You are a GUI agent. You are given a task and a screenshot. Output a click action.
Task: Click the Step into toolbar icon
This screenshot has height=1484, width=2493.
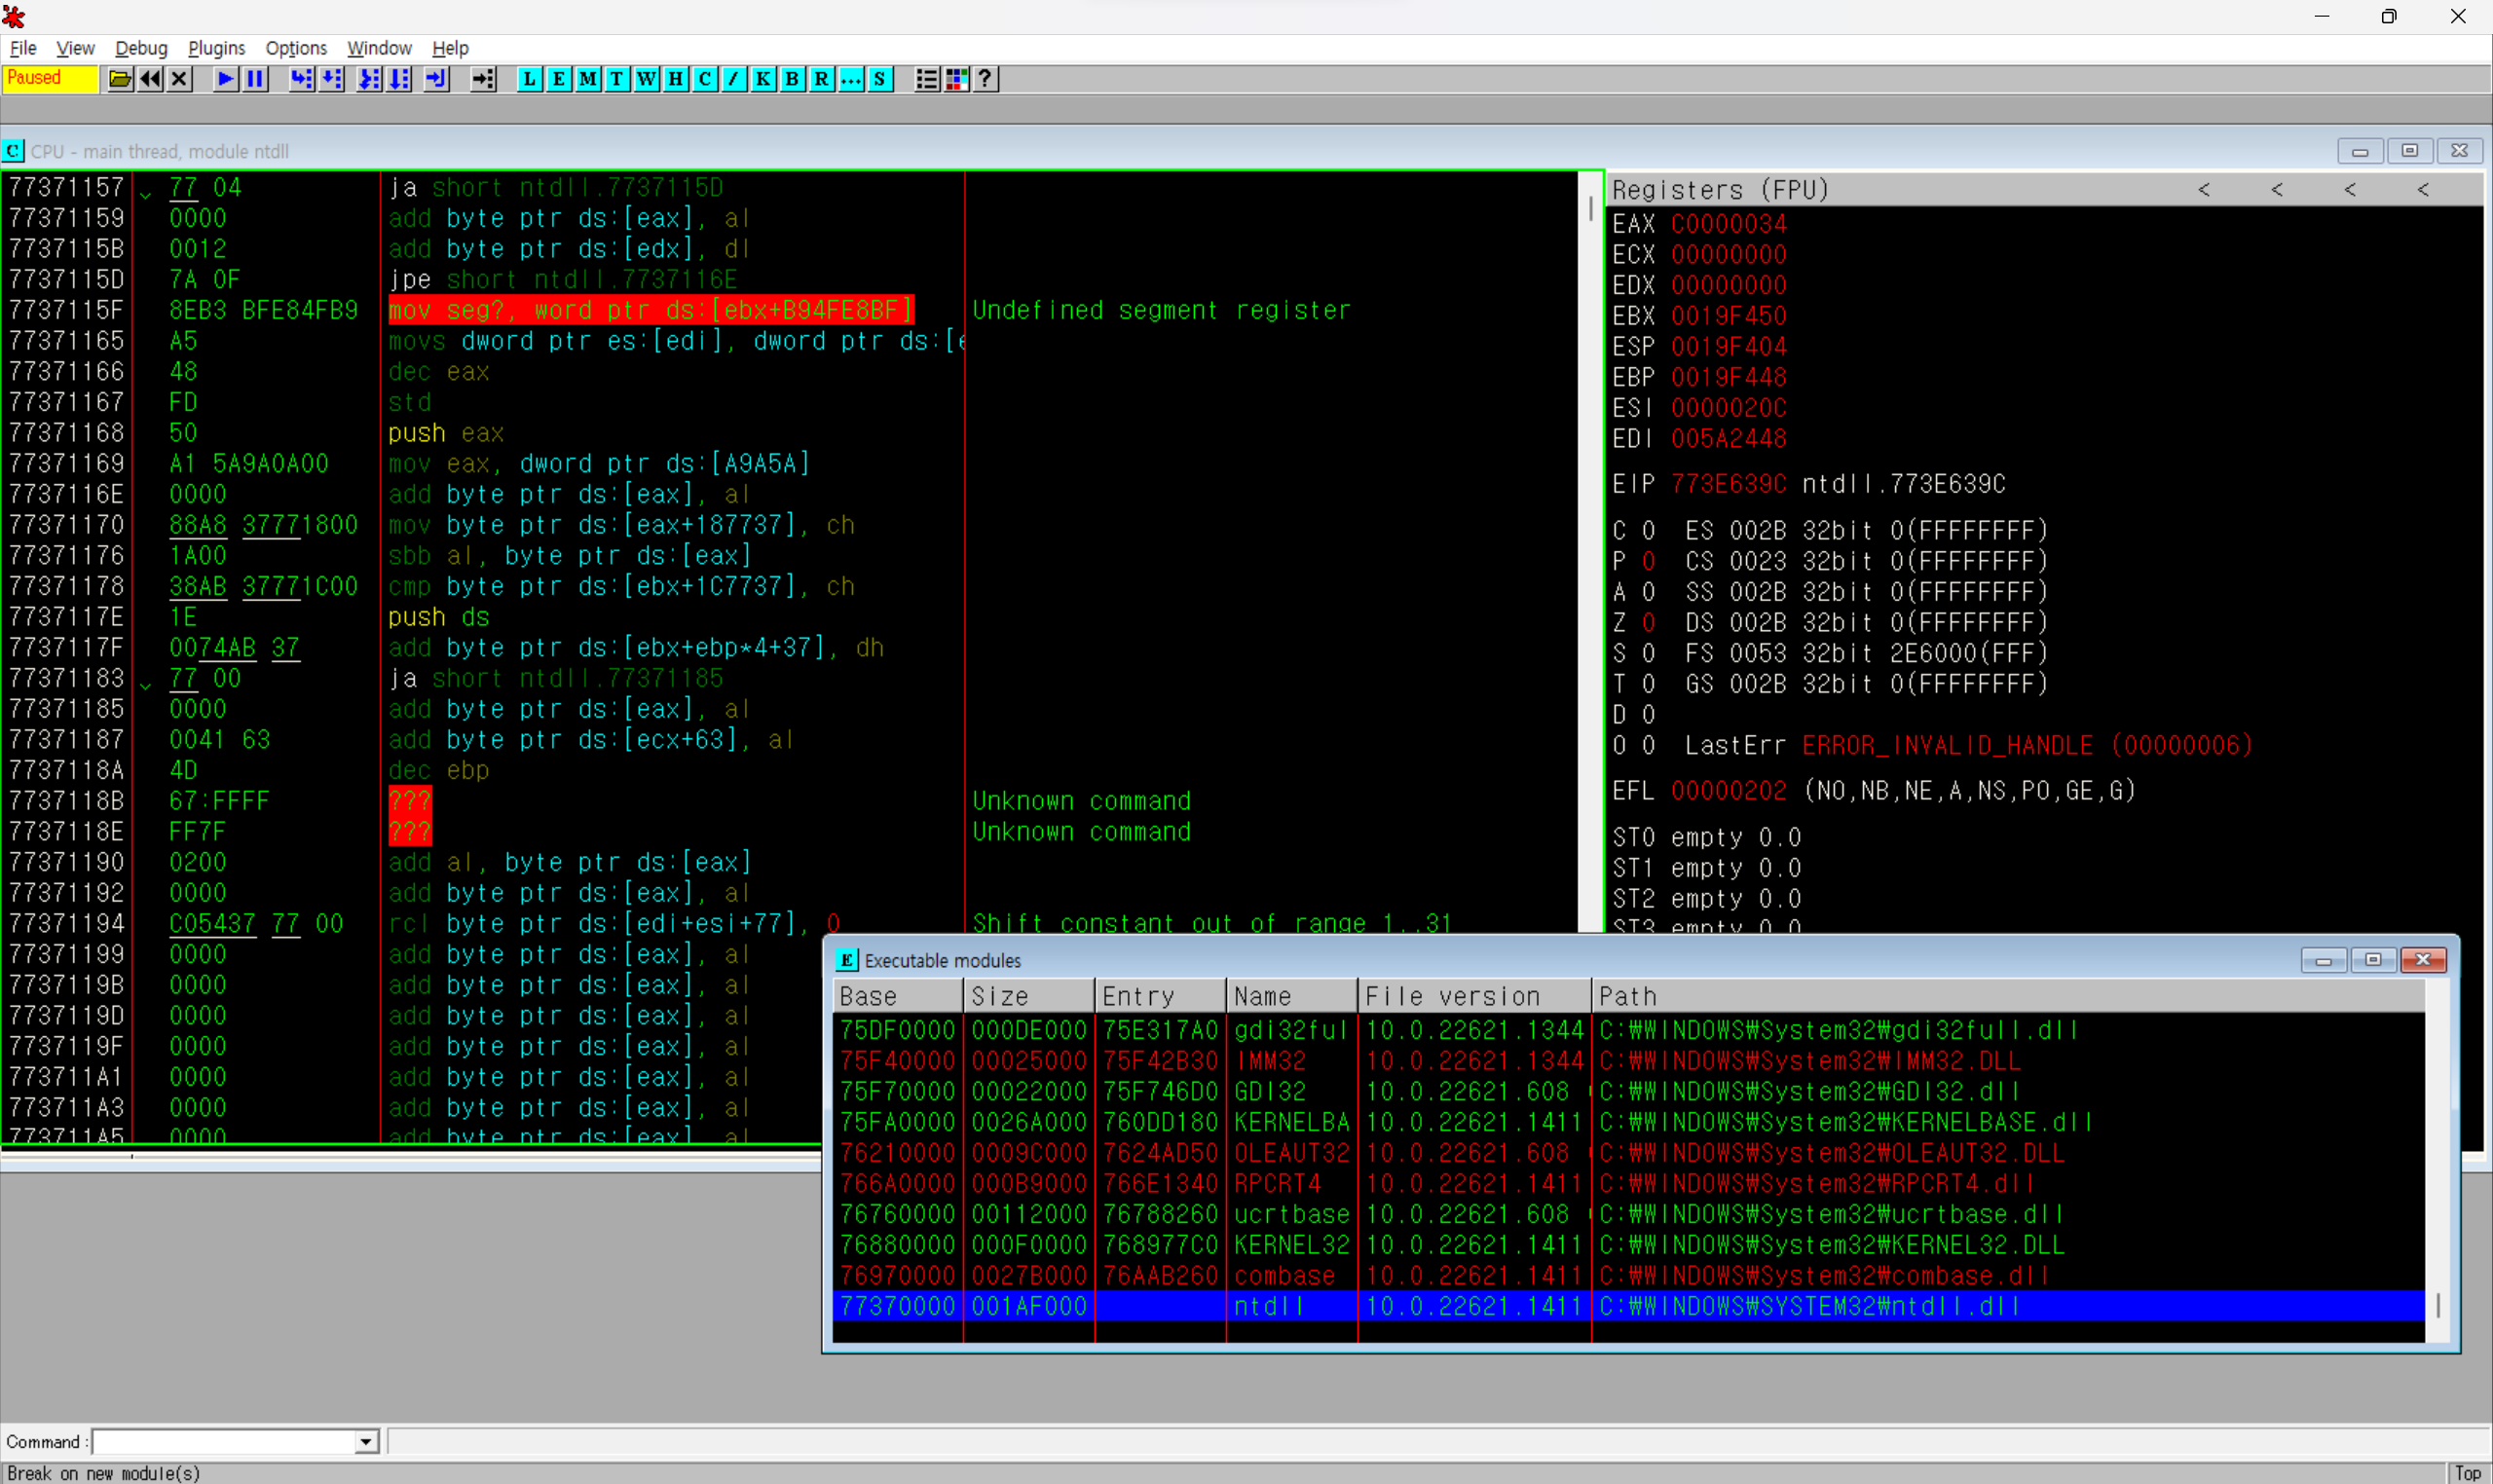(301, 79)
